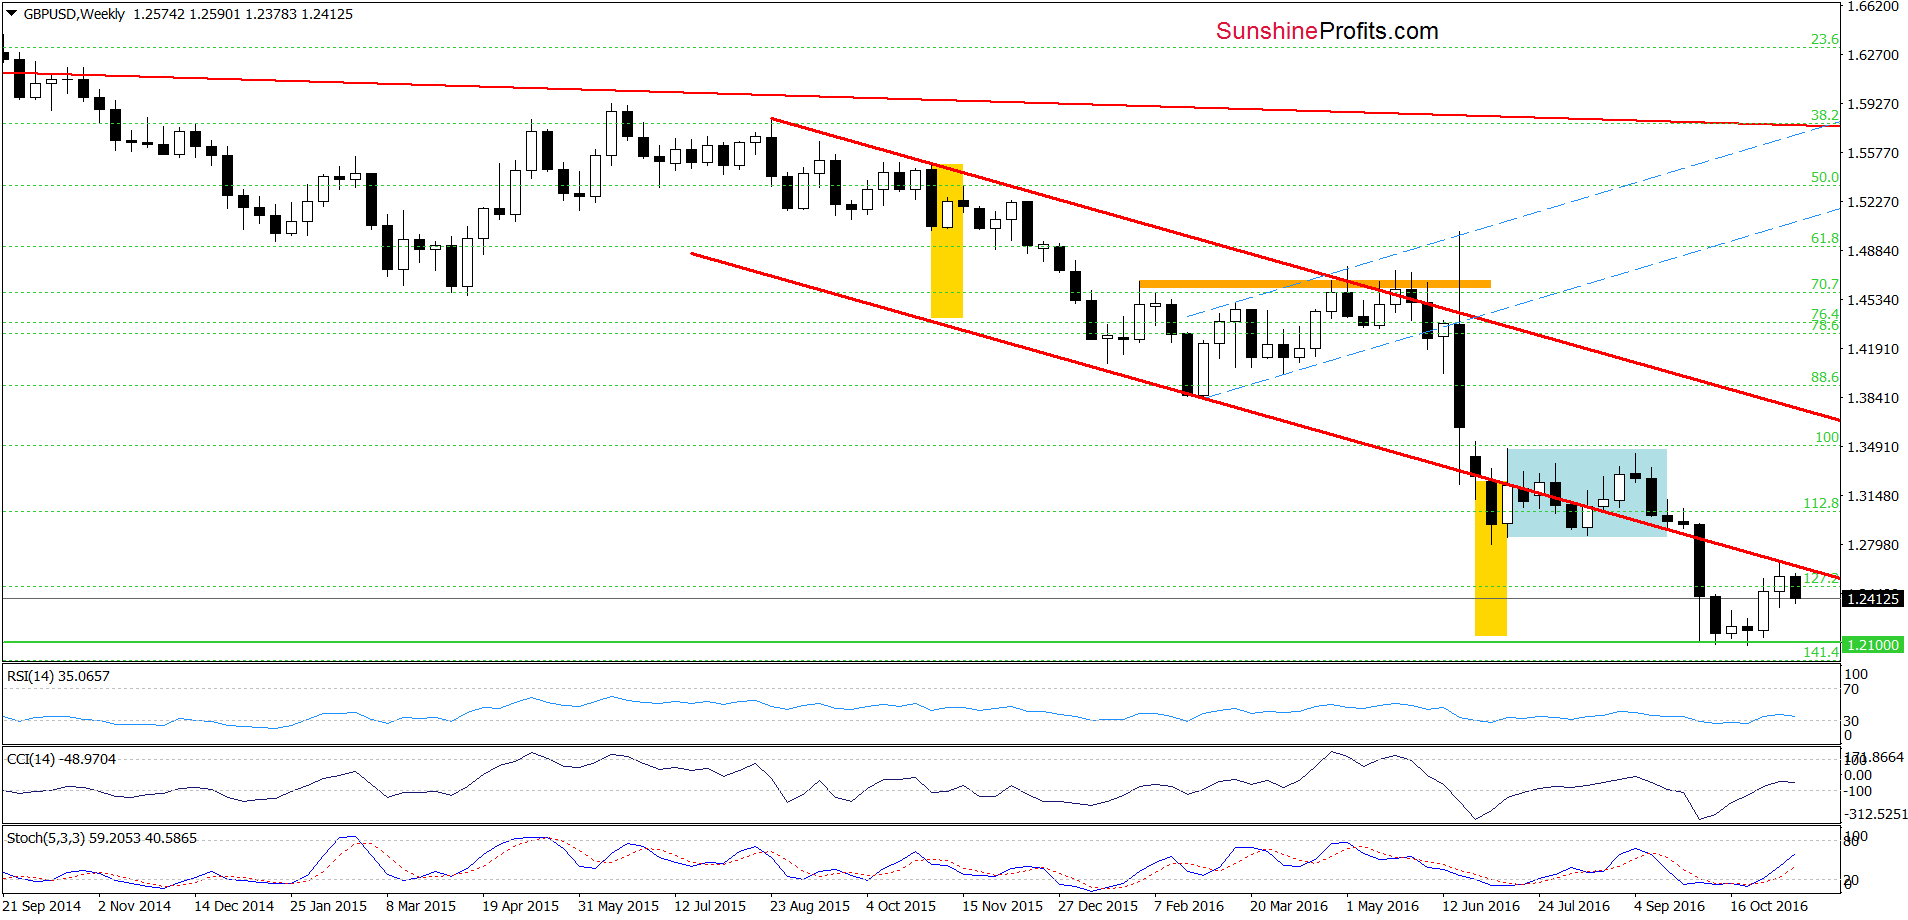
Task: Select the green 1.21000 support level tag
Action: (1871, 645)
